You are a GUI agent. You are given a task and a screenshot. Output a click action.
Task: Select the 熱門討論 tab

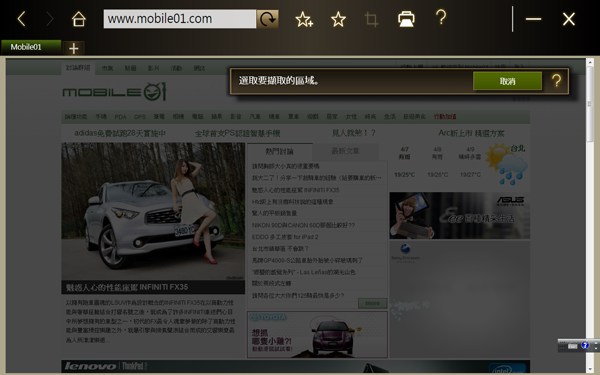pyautogui.click(x=279, y=152)
